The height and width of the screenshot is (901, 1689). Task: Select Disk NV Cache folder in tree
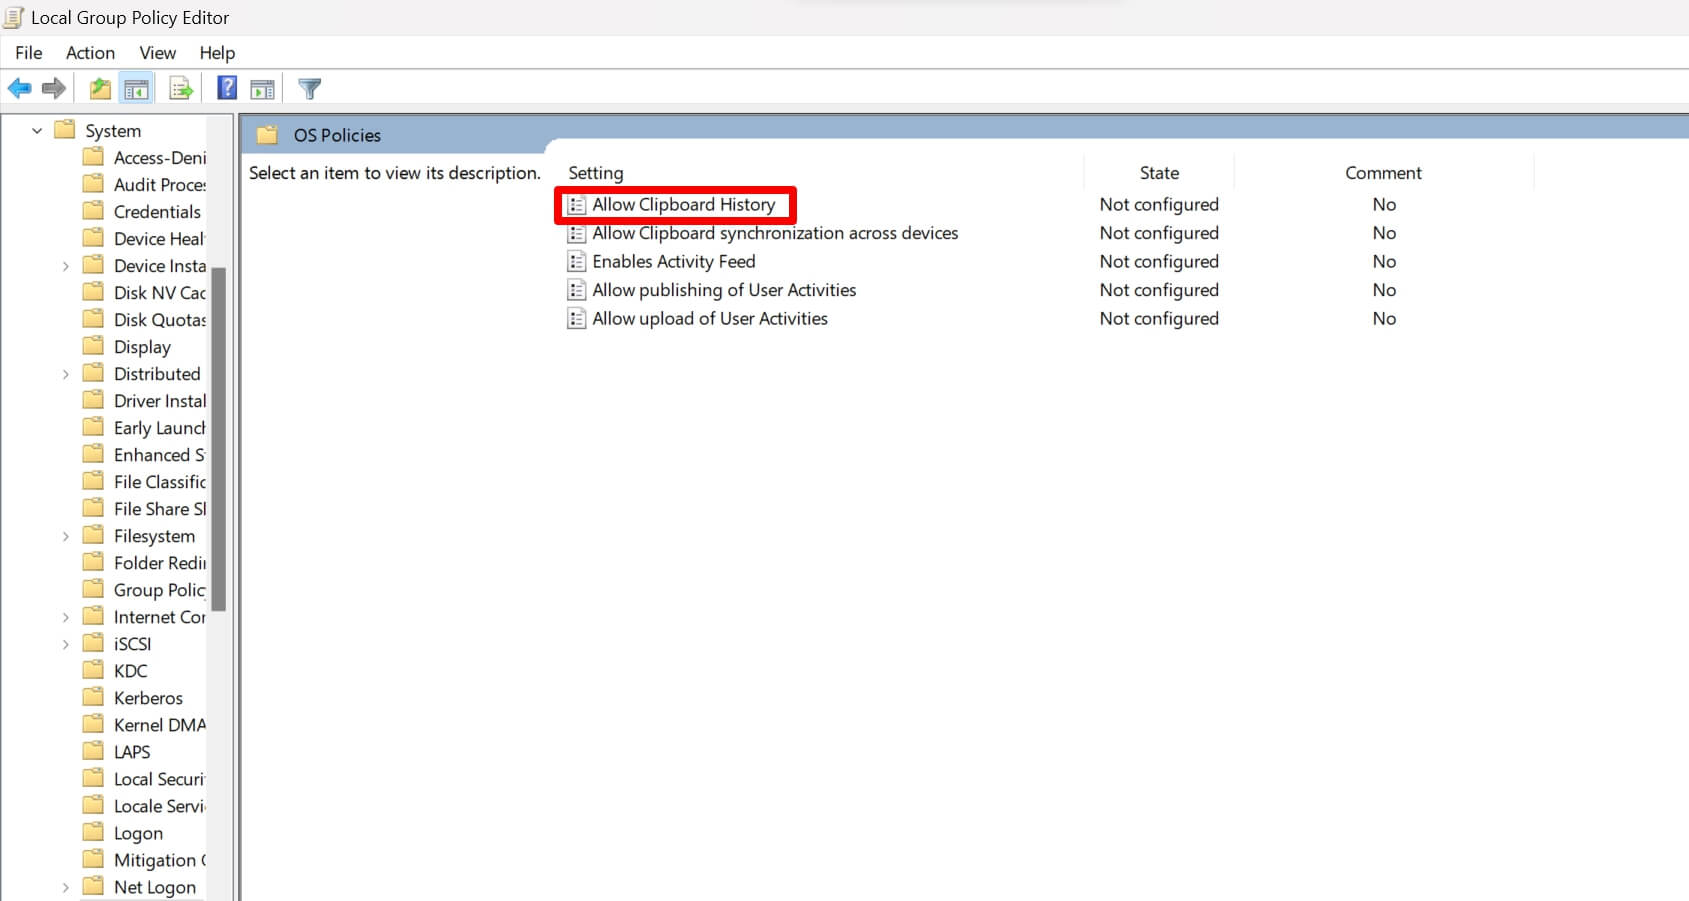coord(160,293)
